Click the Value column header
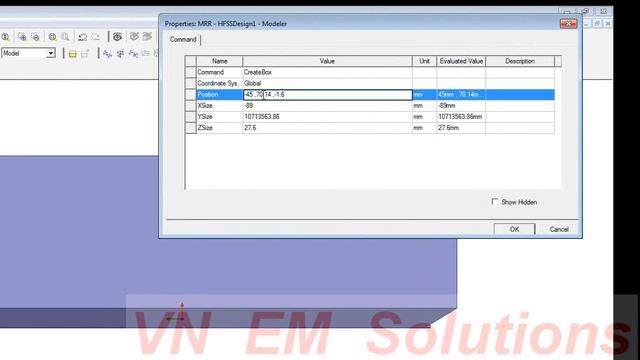The image size is (640, 360). [x=327, y=61]
